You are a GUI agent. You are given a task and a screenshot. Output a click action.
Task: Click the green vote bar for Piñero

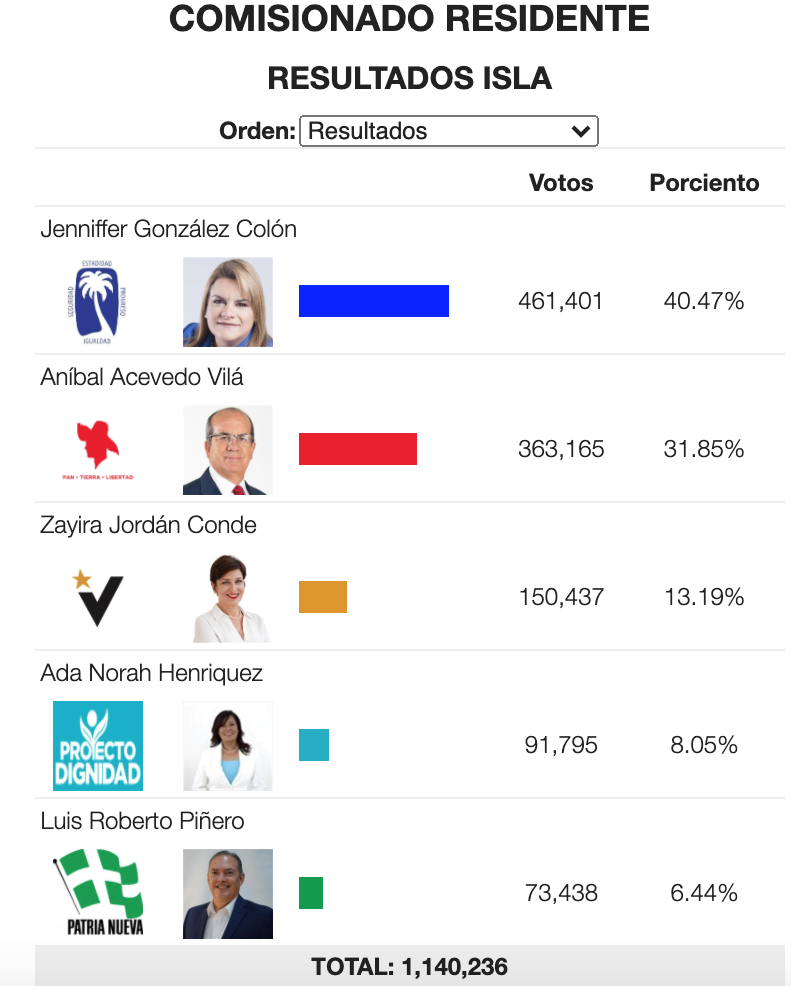coord(311,893)
